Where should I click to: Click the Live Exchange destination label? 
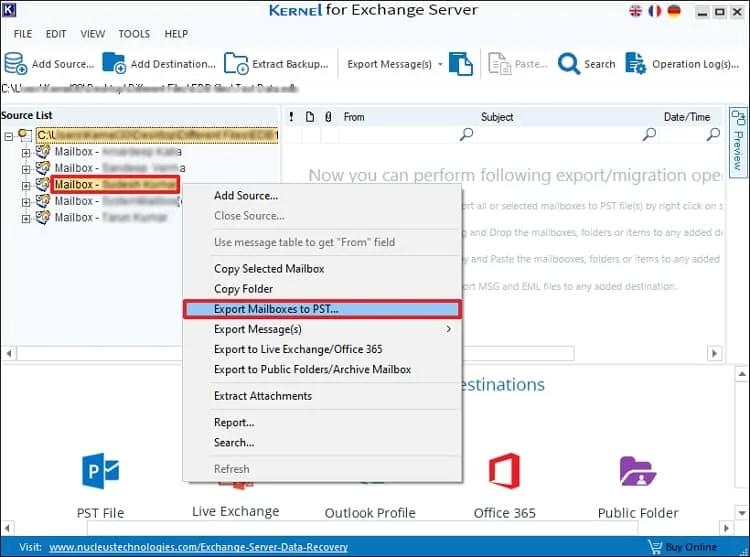pyautogui.click(x=235, y=512)
